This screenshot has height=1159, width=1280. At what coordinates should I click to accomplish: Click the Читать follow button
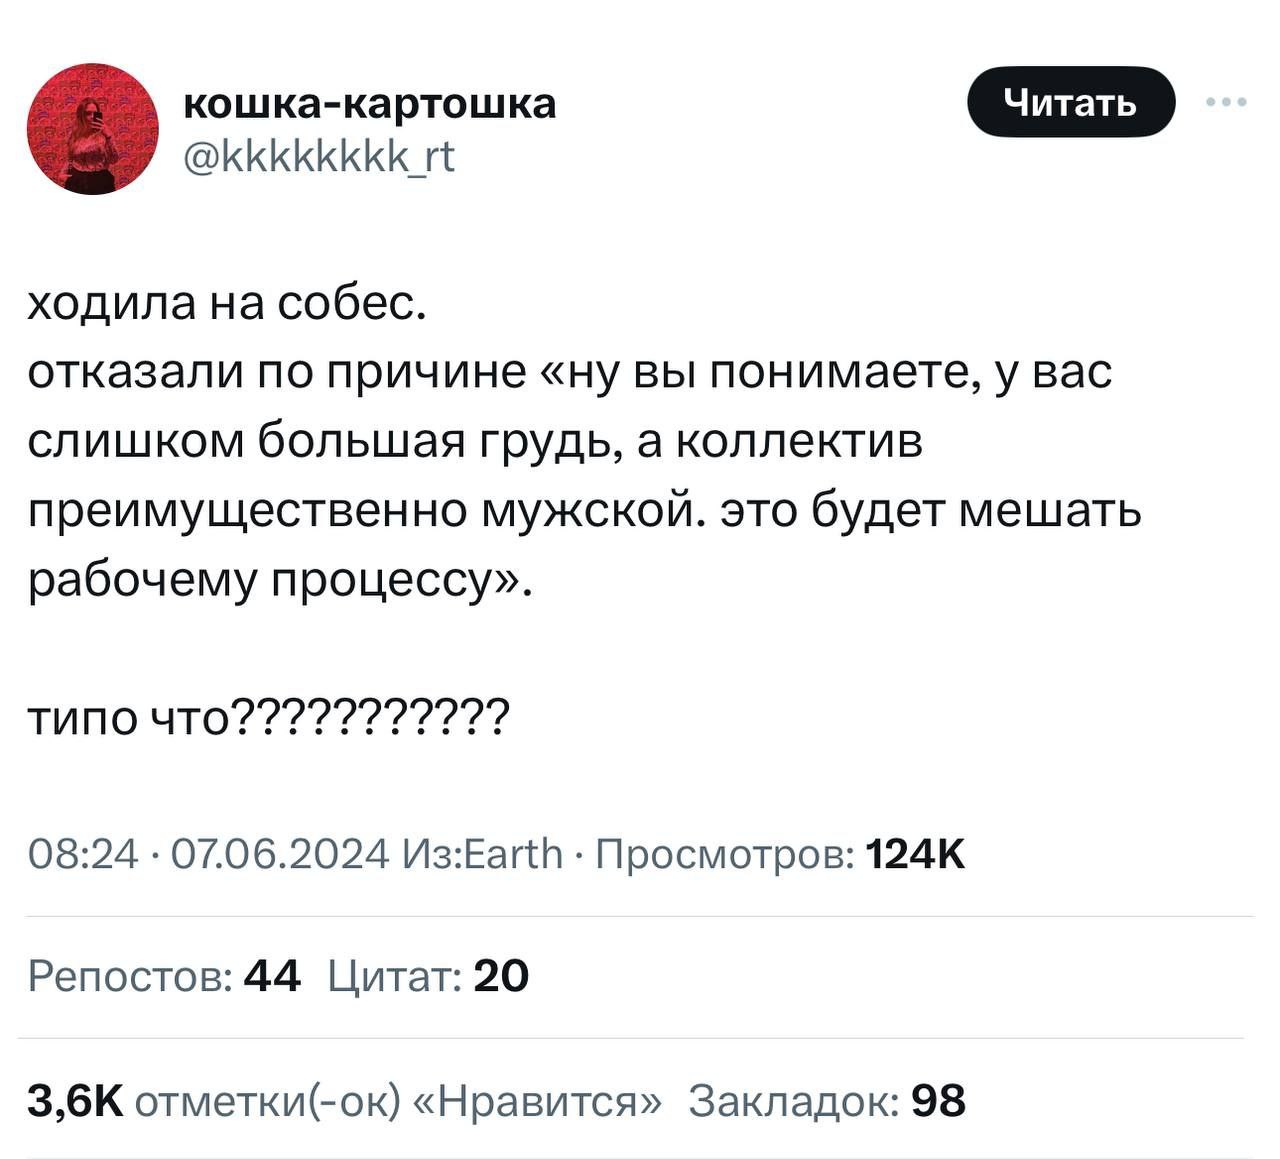tap(1070, 101)
